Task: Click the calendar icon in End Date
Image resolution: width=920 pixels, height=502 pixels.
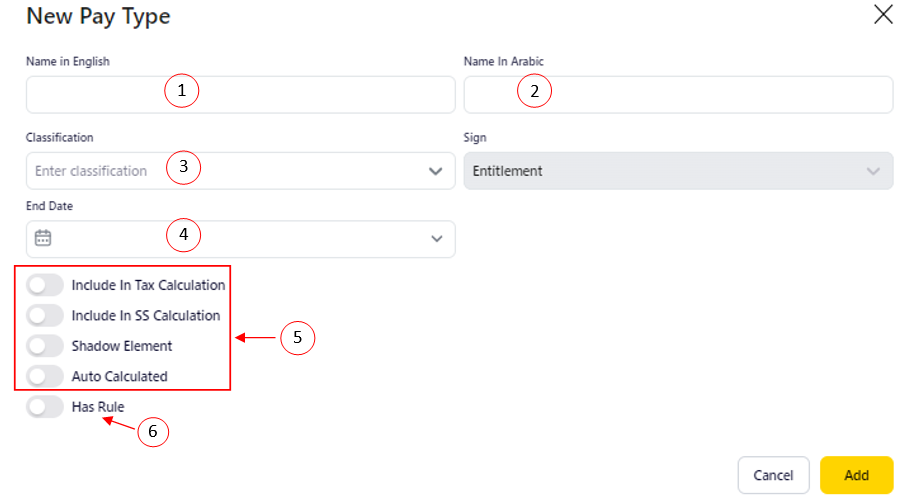Action: (43, 238)
